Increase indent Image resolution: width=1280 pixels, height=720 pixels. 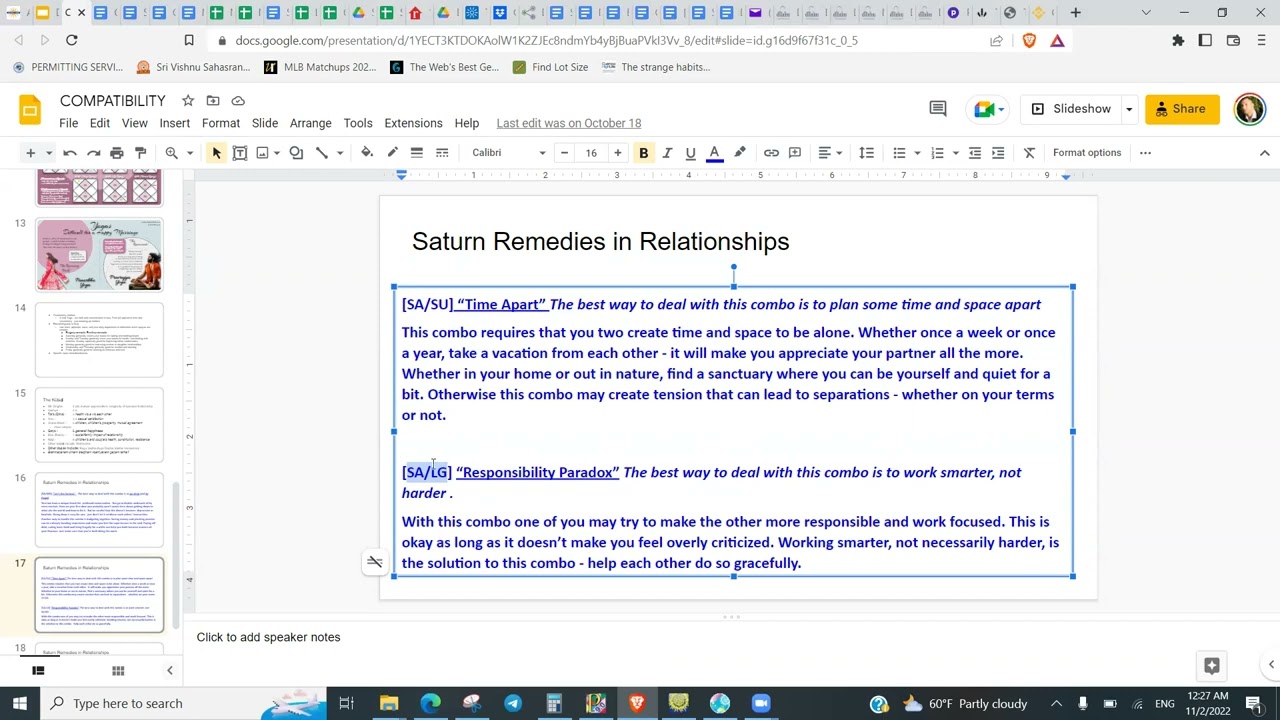coord(998,153)
